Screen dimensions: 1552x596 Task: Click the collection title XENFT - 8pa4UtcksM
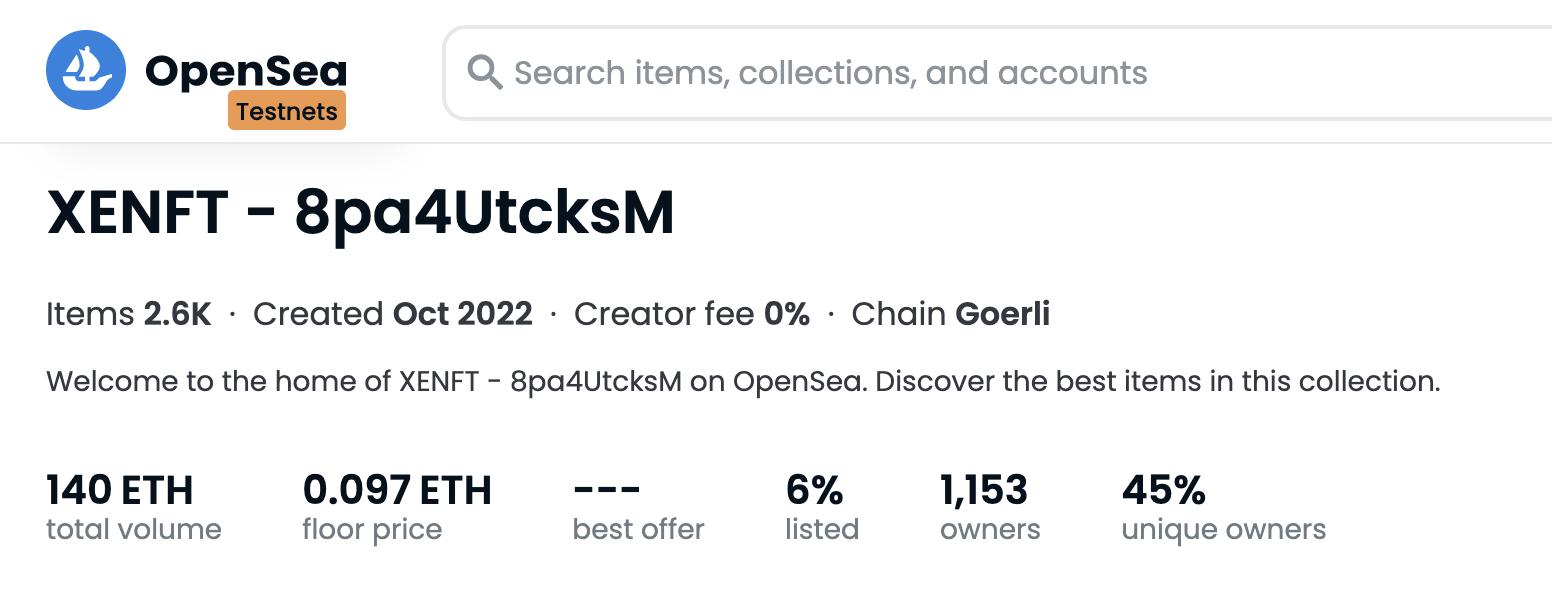(x=360, y=212)
